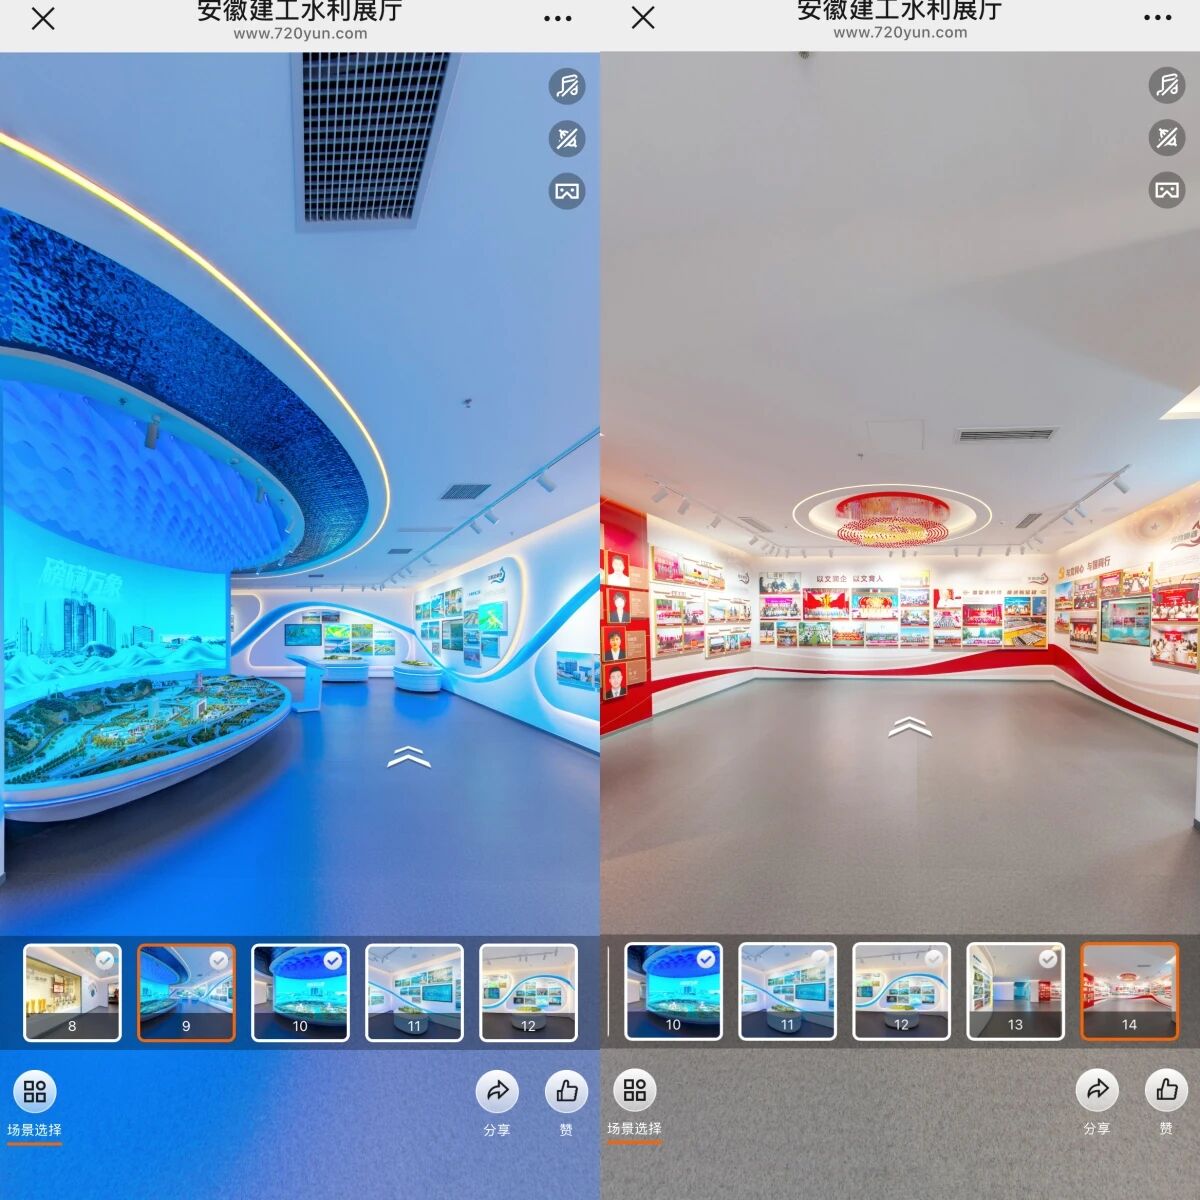Switch to scene thumbnail 13
Viewport: 1200px width, 1200px height.
pyautogui.click(x=1015, y=992)
